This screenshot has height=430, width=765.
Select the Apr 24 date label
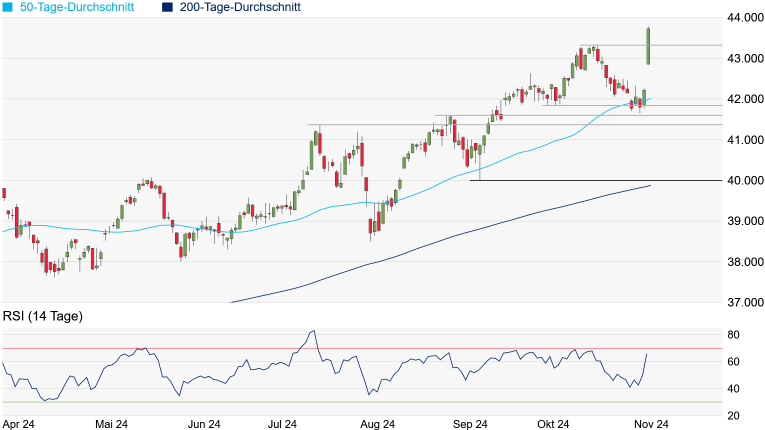tap(22, 424)
